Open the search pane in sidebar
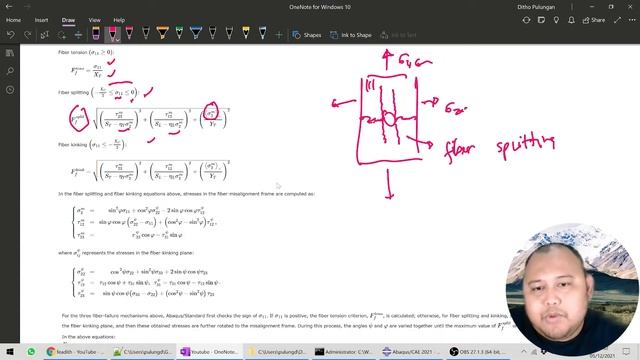Screen dimensions: 640x360 click(x=10, y=71)
